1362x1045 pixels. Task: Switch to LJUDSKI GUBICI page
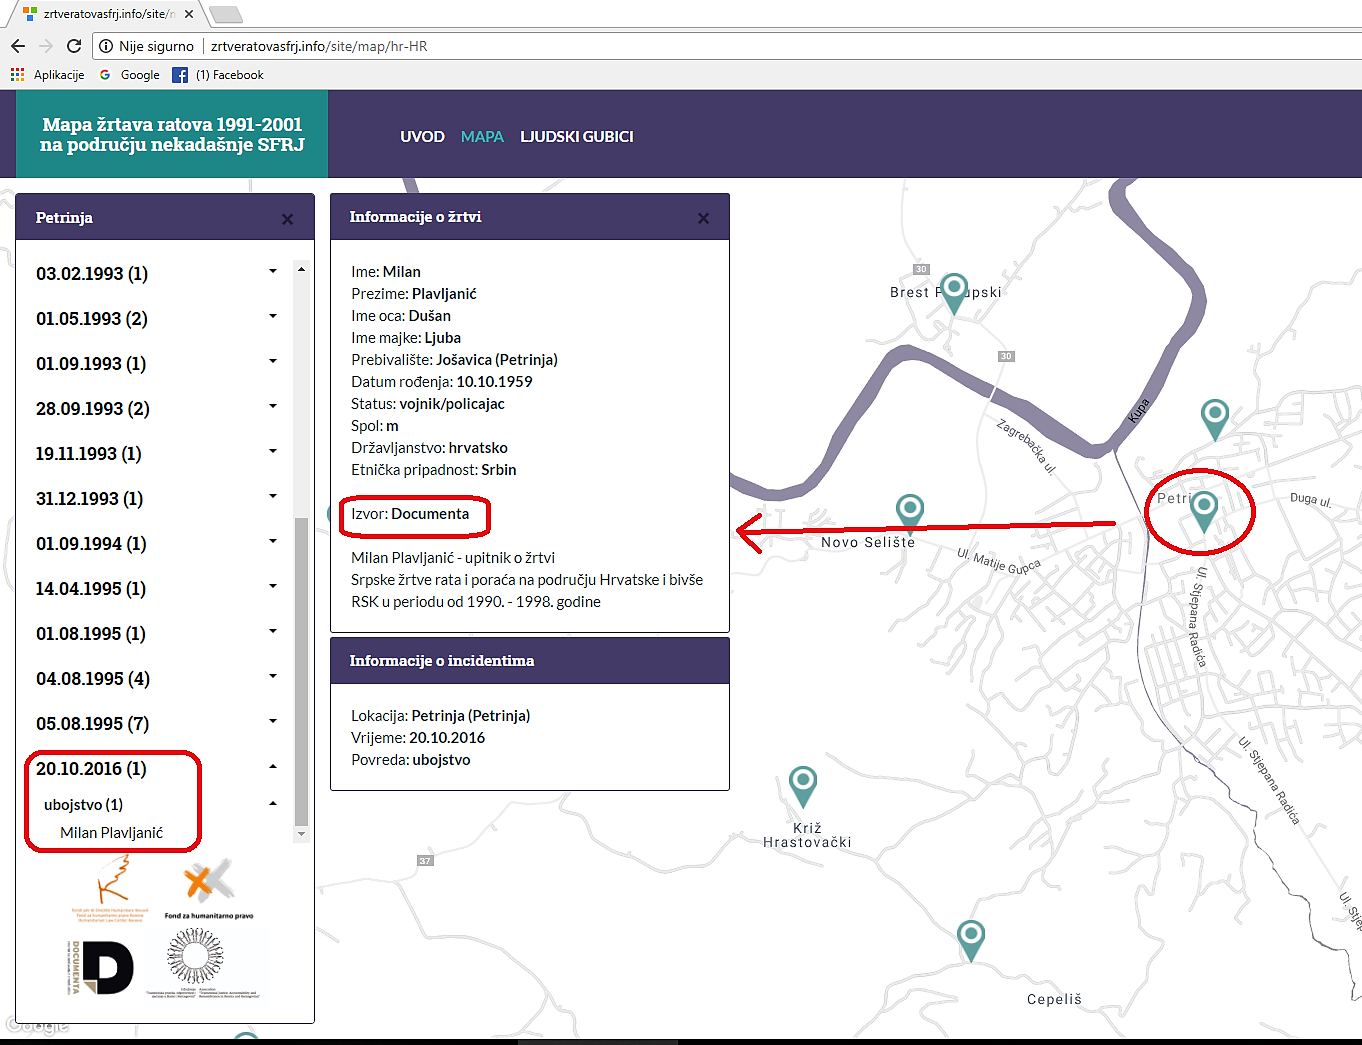click(576, 137)
